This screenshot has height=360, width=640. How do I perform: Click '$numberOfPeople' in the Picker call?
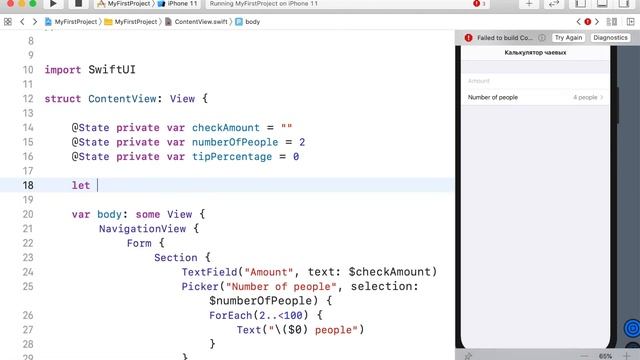(x=260, y=301)
